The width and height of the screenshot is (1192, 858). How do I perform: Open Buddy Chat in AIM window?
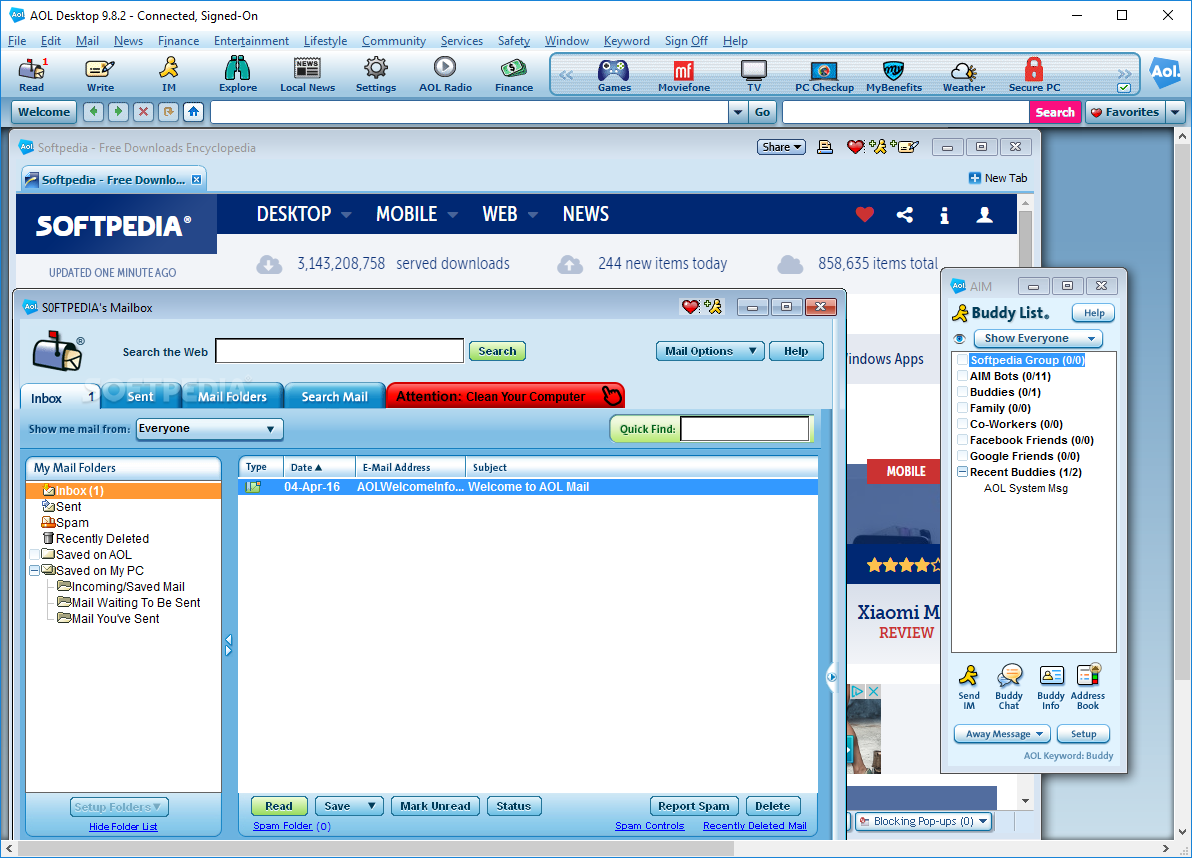point(1010,687)
